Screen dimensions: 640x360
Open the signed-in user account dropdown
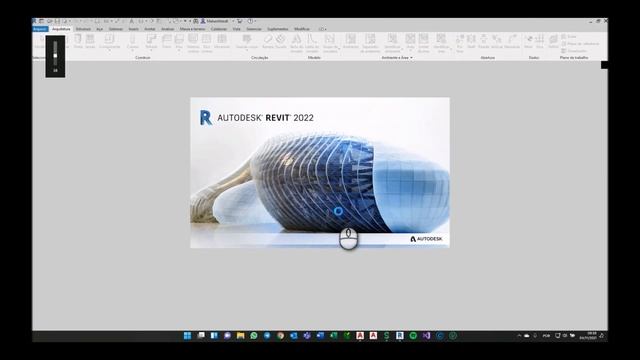[233, 21]
